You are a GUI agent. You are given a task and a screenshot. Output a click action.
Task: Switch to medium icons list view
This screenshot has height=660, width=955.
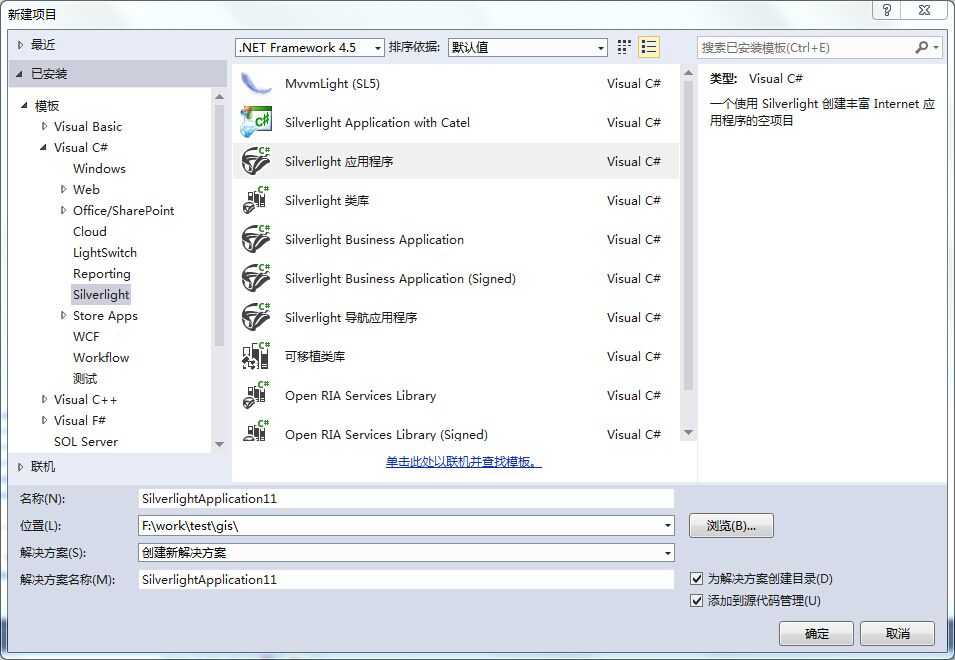pos(649,47)
